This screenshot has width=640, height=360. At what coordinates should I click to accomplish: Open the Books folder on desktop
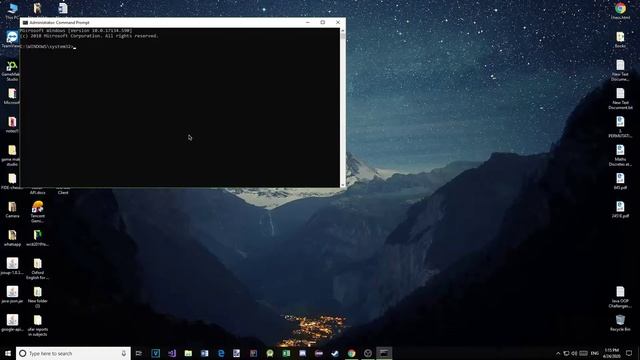click(x=620, y=40)
